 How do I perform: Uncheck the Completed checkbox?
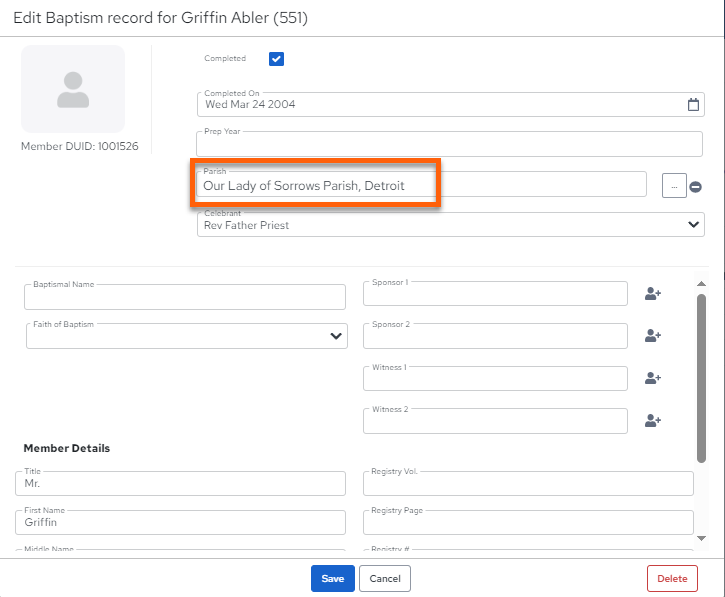click(x=276, y=59)
